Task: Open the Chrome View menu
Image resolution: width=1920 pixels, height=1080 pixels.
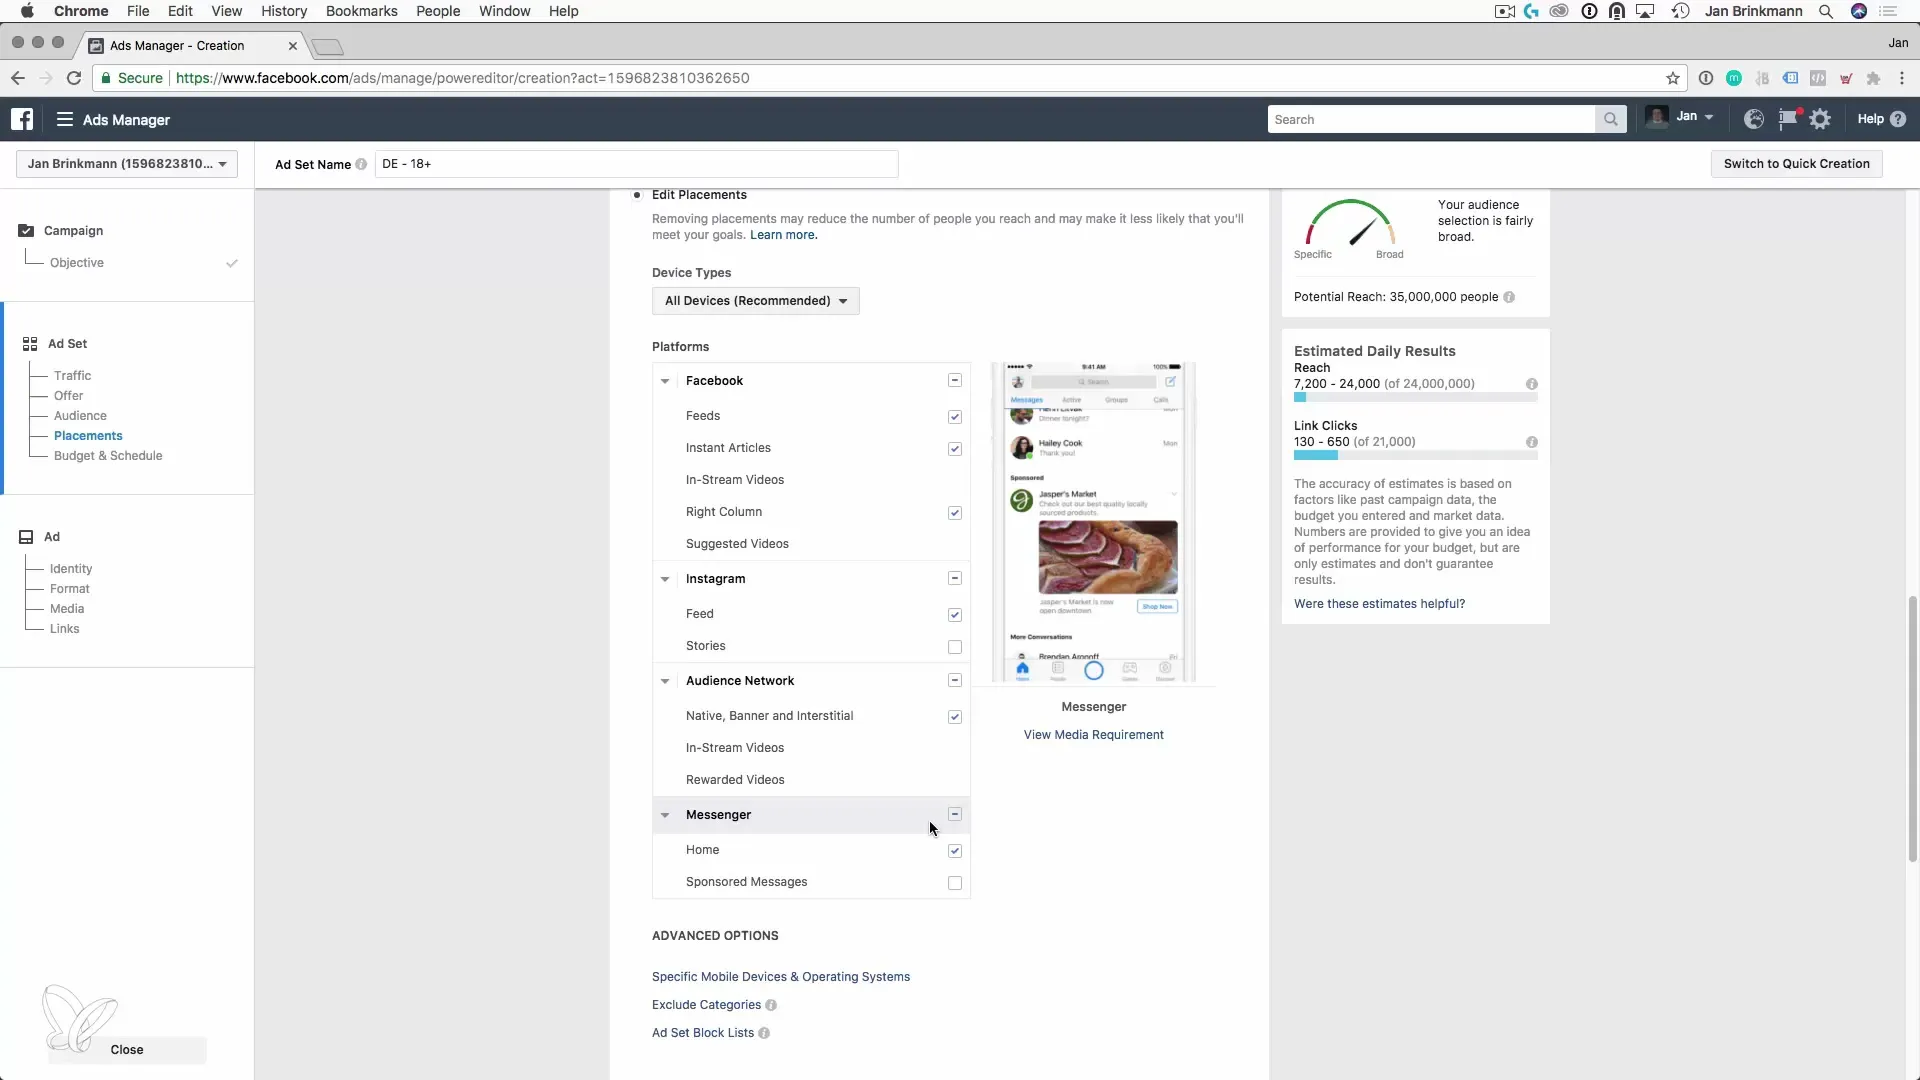Action: pos(227,11)
